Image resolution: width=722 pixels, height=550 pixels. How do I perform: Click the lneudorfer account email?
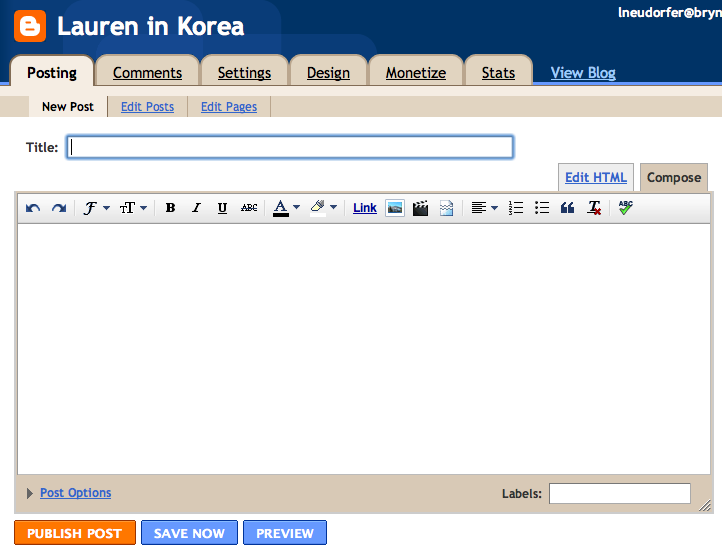pyautogui.click(x=670, y=12)
